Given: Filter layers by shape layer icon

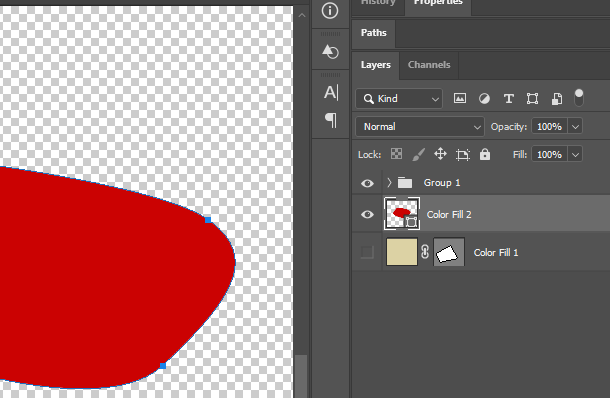Looking at the screenshot, I should click(532, 98).
